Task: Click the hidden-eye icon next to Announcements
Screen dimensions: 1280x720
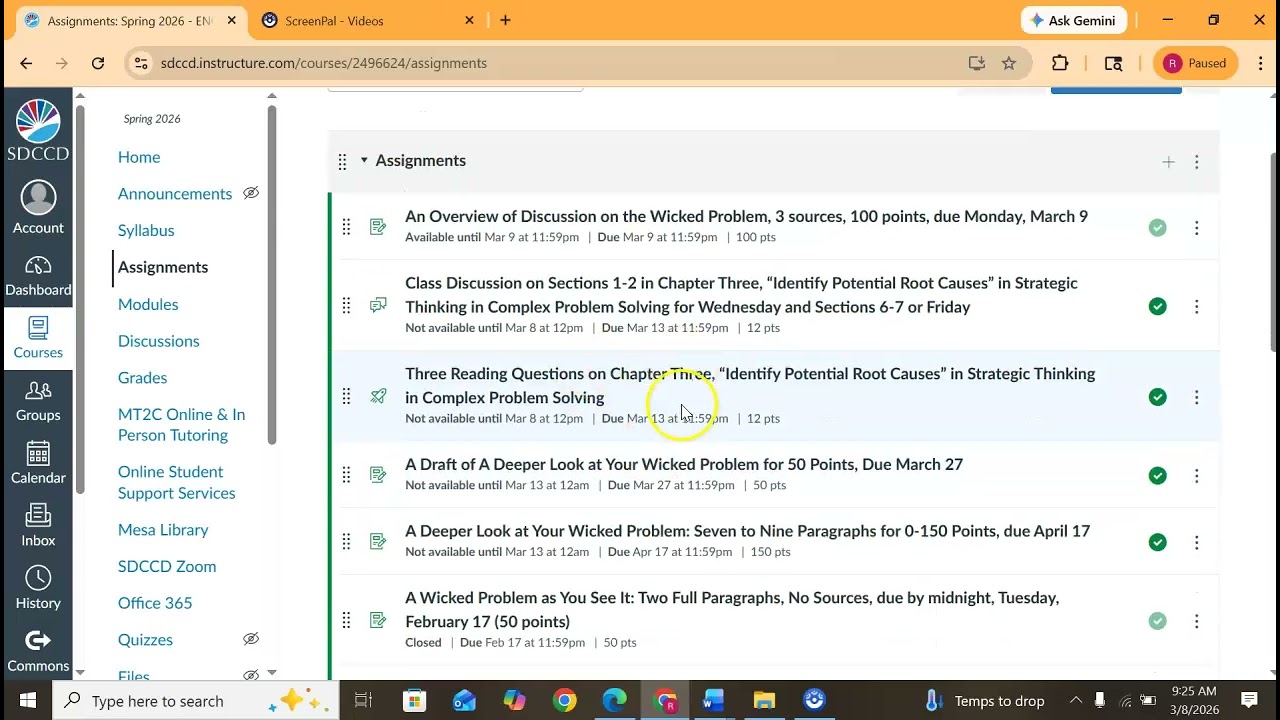Action: [x=251, y=193]
